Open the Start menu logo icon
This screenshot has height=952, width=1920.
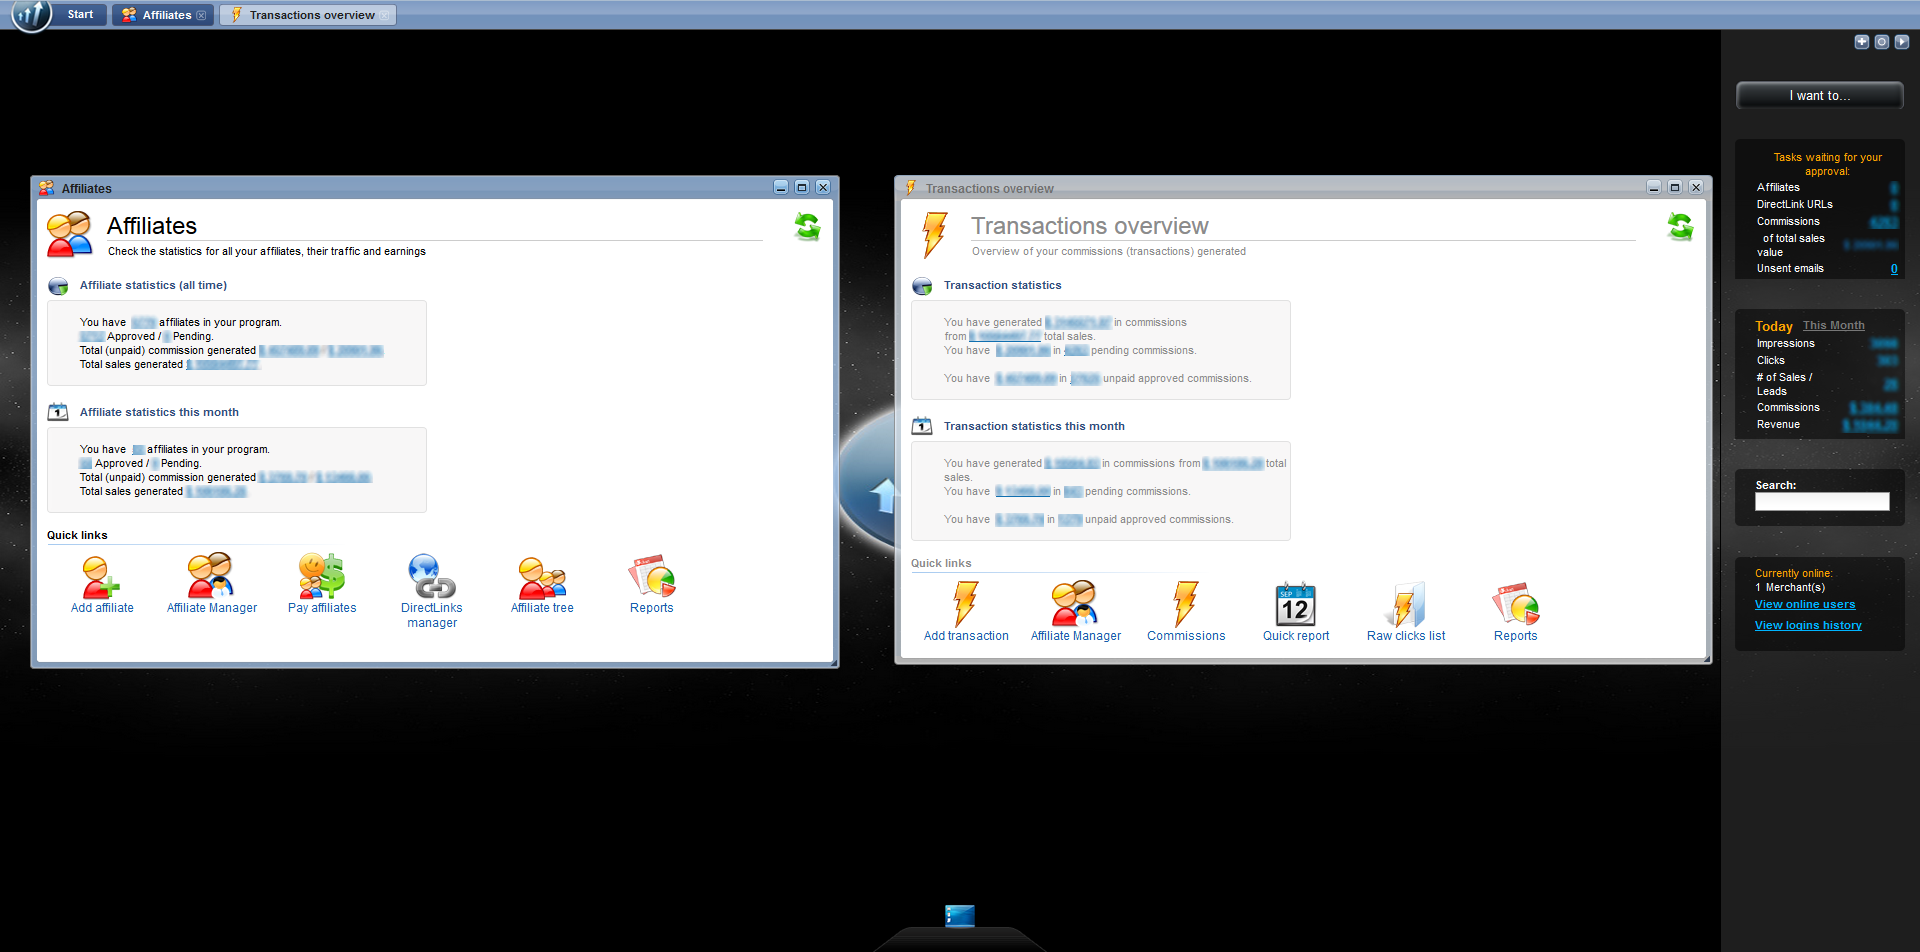coord(31,15)
